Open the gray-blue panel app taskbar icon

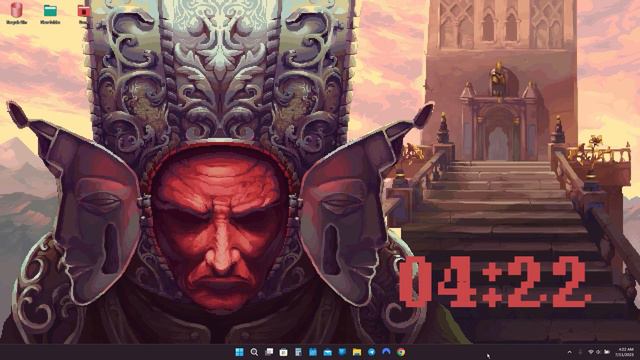[298, 352]
